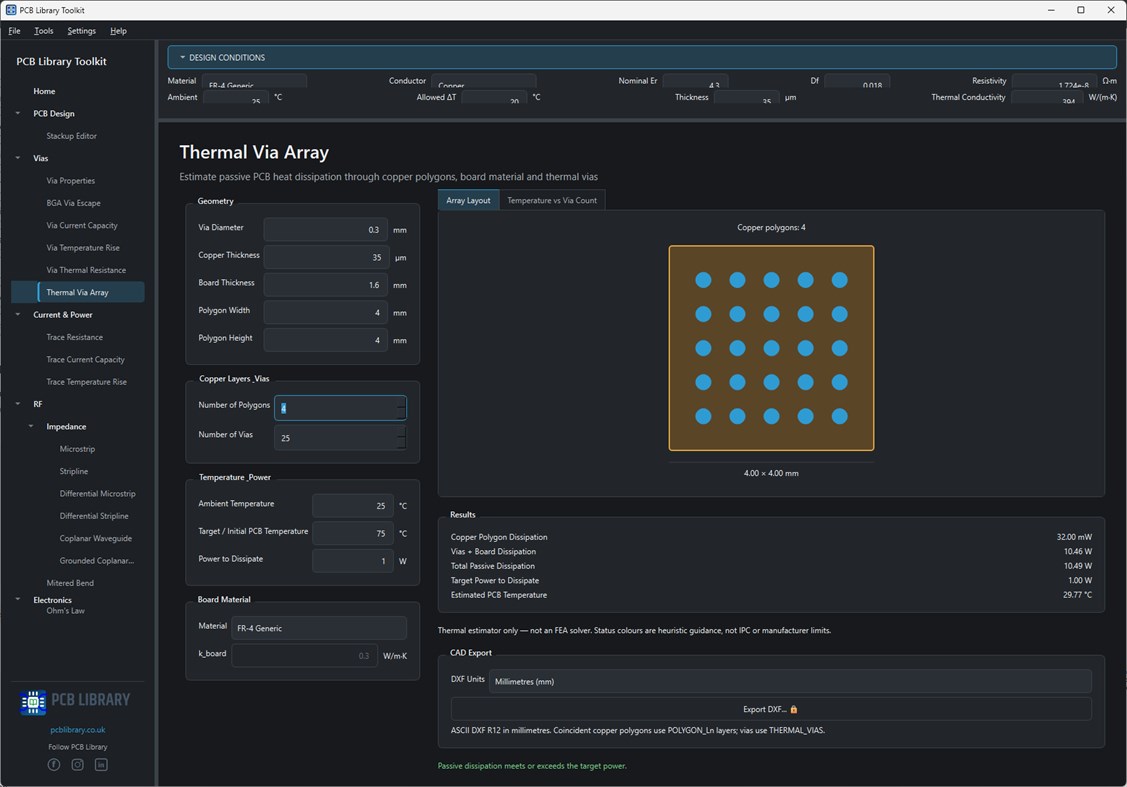This screenshot has height=787, width=1127.
Task: Open the Facebook follow icon
Action: pyautogui.click(x=54, y=765)
